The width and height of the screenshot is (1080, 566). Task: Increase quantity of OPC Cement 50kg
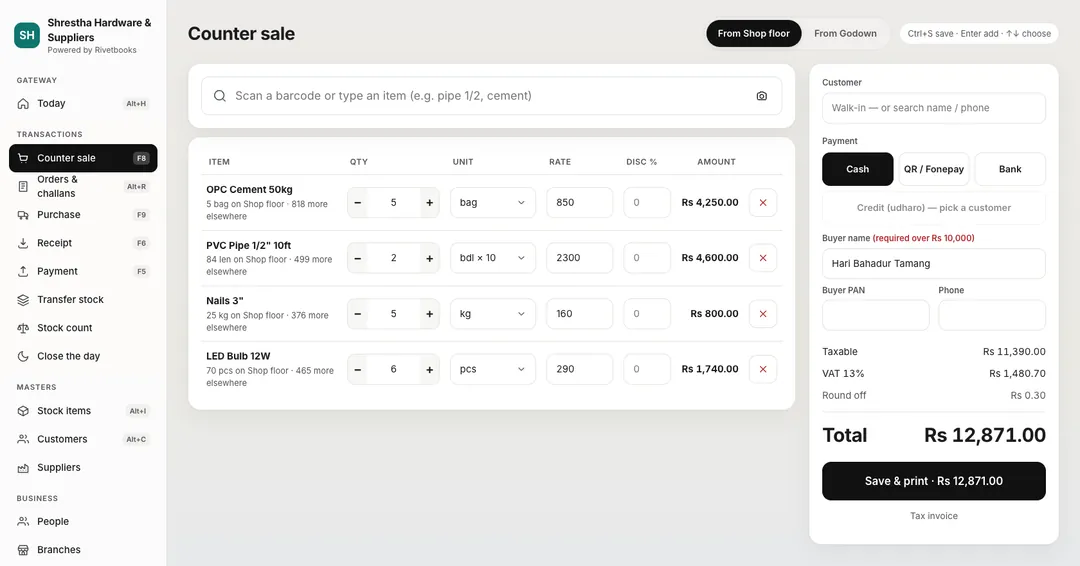[x=429, y=202]
